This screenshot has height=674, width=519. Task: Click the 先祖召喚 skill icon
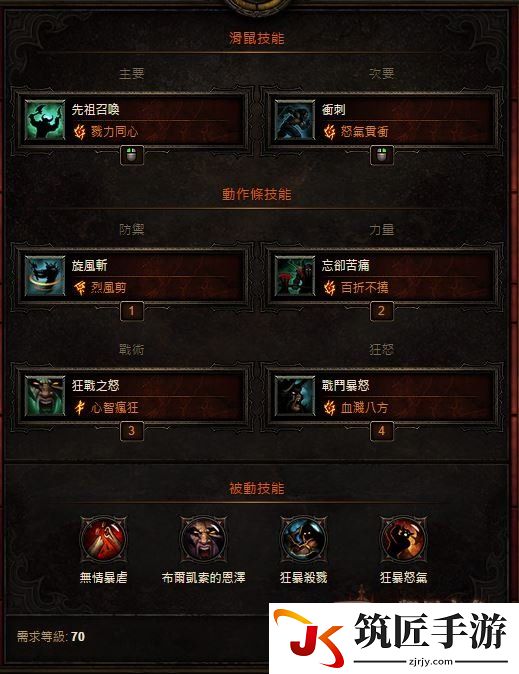[x=45, y=120]
